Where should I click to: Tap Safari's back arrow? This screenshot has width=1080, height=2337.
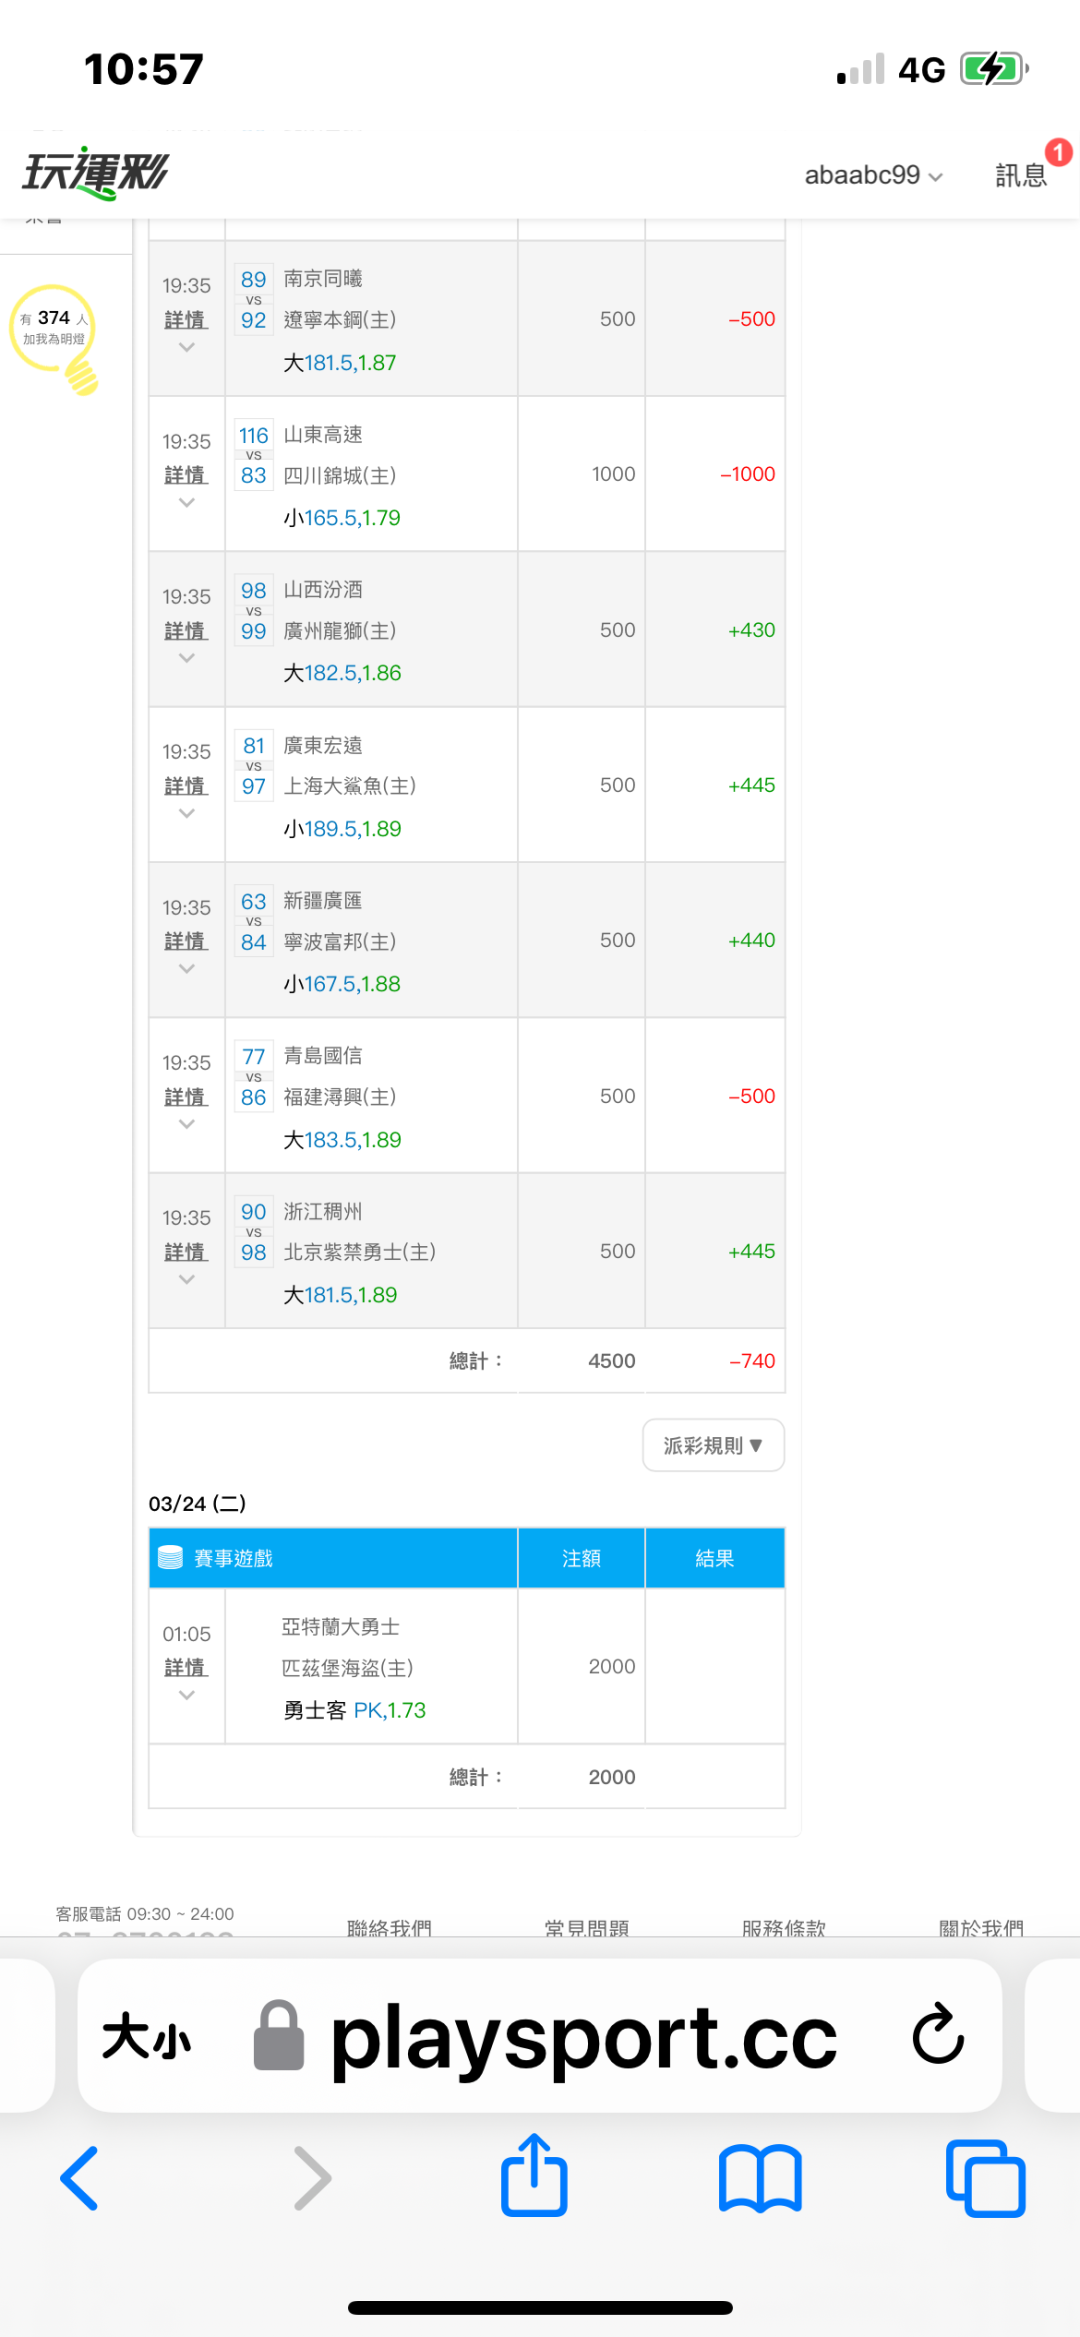[x=80, y=2178]
